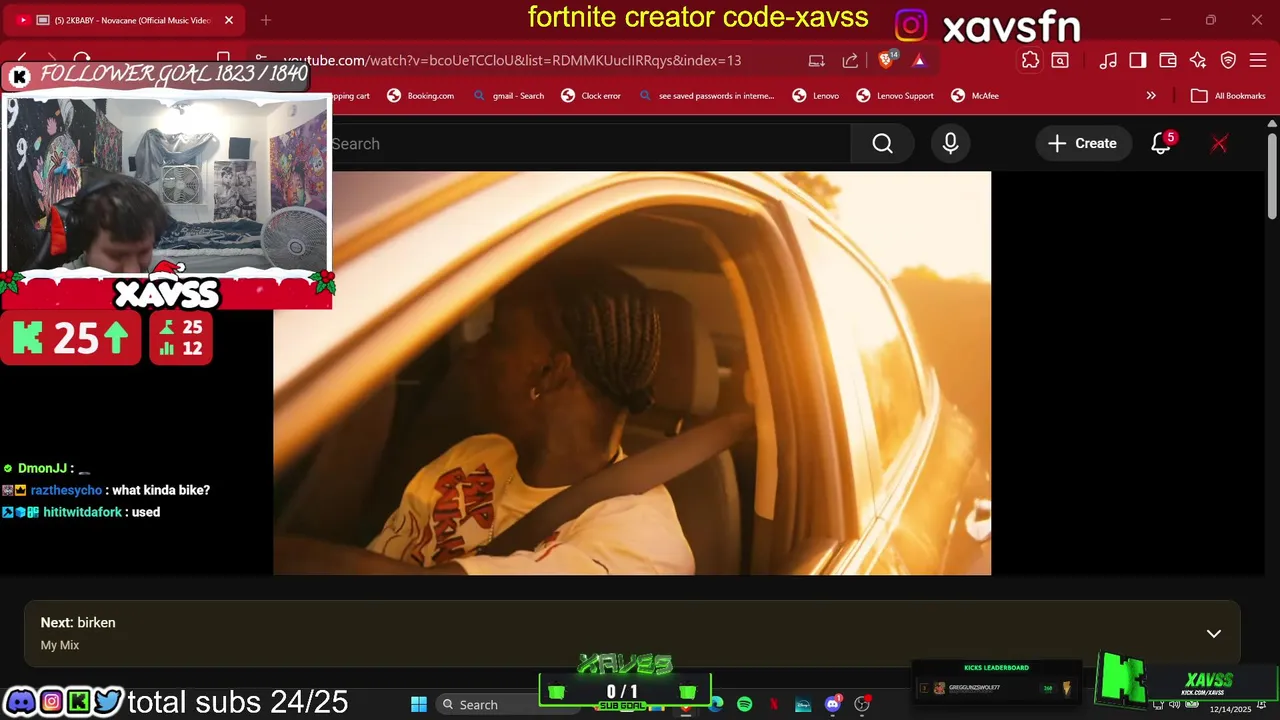
Task: Open Disney+ from the taskbar
Action: click(x=803, y=704)
